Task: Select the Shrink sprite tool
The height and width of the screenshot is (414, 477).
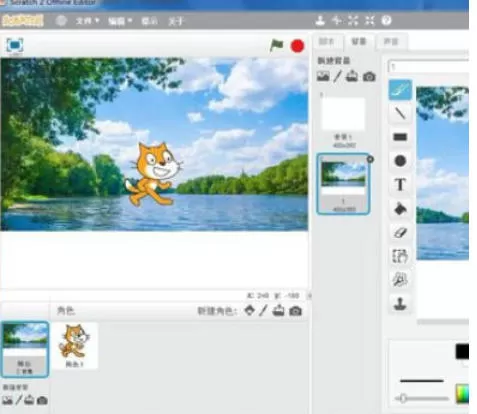Action: coord(370,21)
